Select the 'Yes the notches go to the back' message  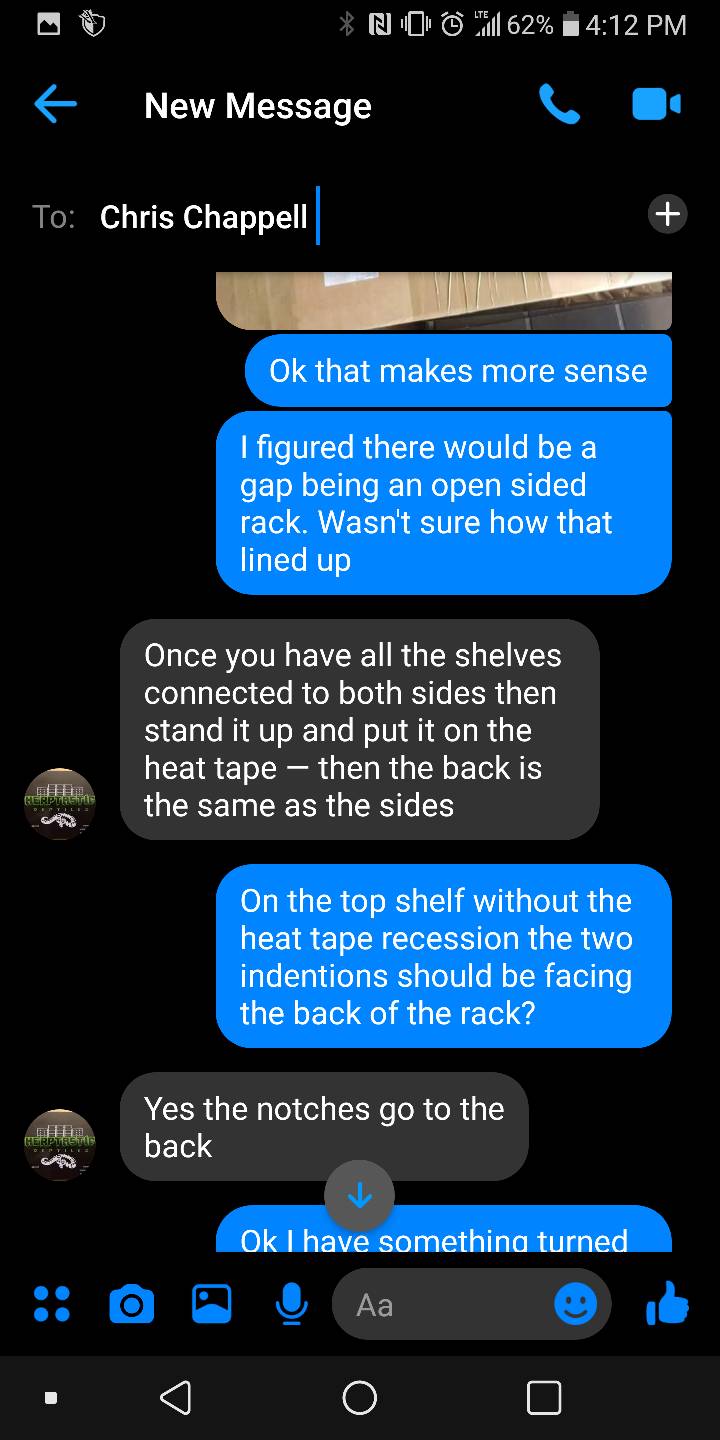click(x=324, y=1127)
